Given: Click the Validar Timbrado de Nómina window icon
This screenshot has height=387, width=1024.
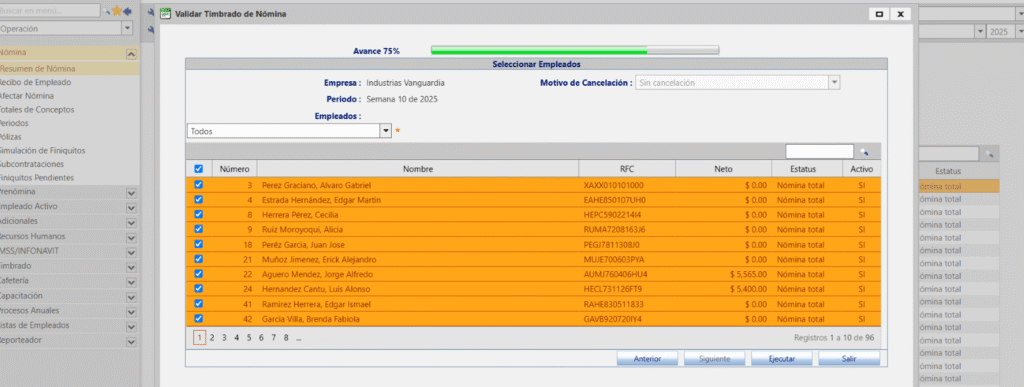Looking at the screenshot, I should click(166, 14).
